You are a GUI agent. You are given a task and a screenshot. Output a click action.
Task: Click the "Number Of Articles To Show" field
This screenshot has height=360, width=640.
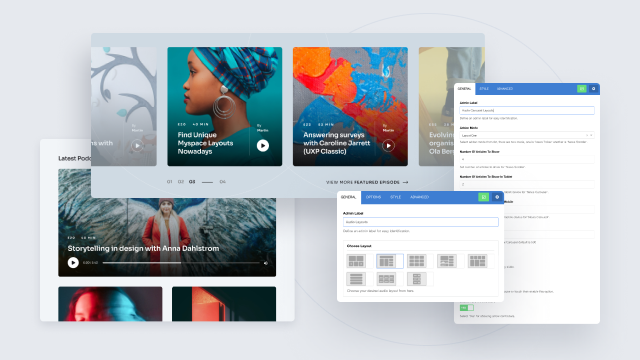[527, 160]
